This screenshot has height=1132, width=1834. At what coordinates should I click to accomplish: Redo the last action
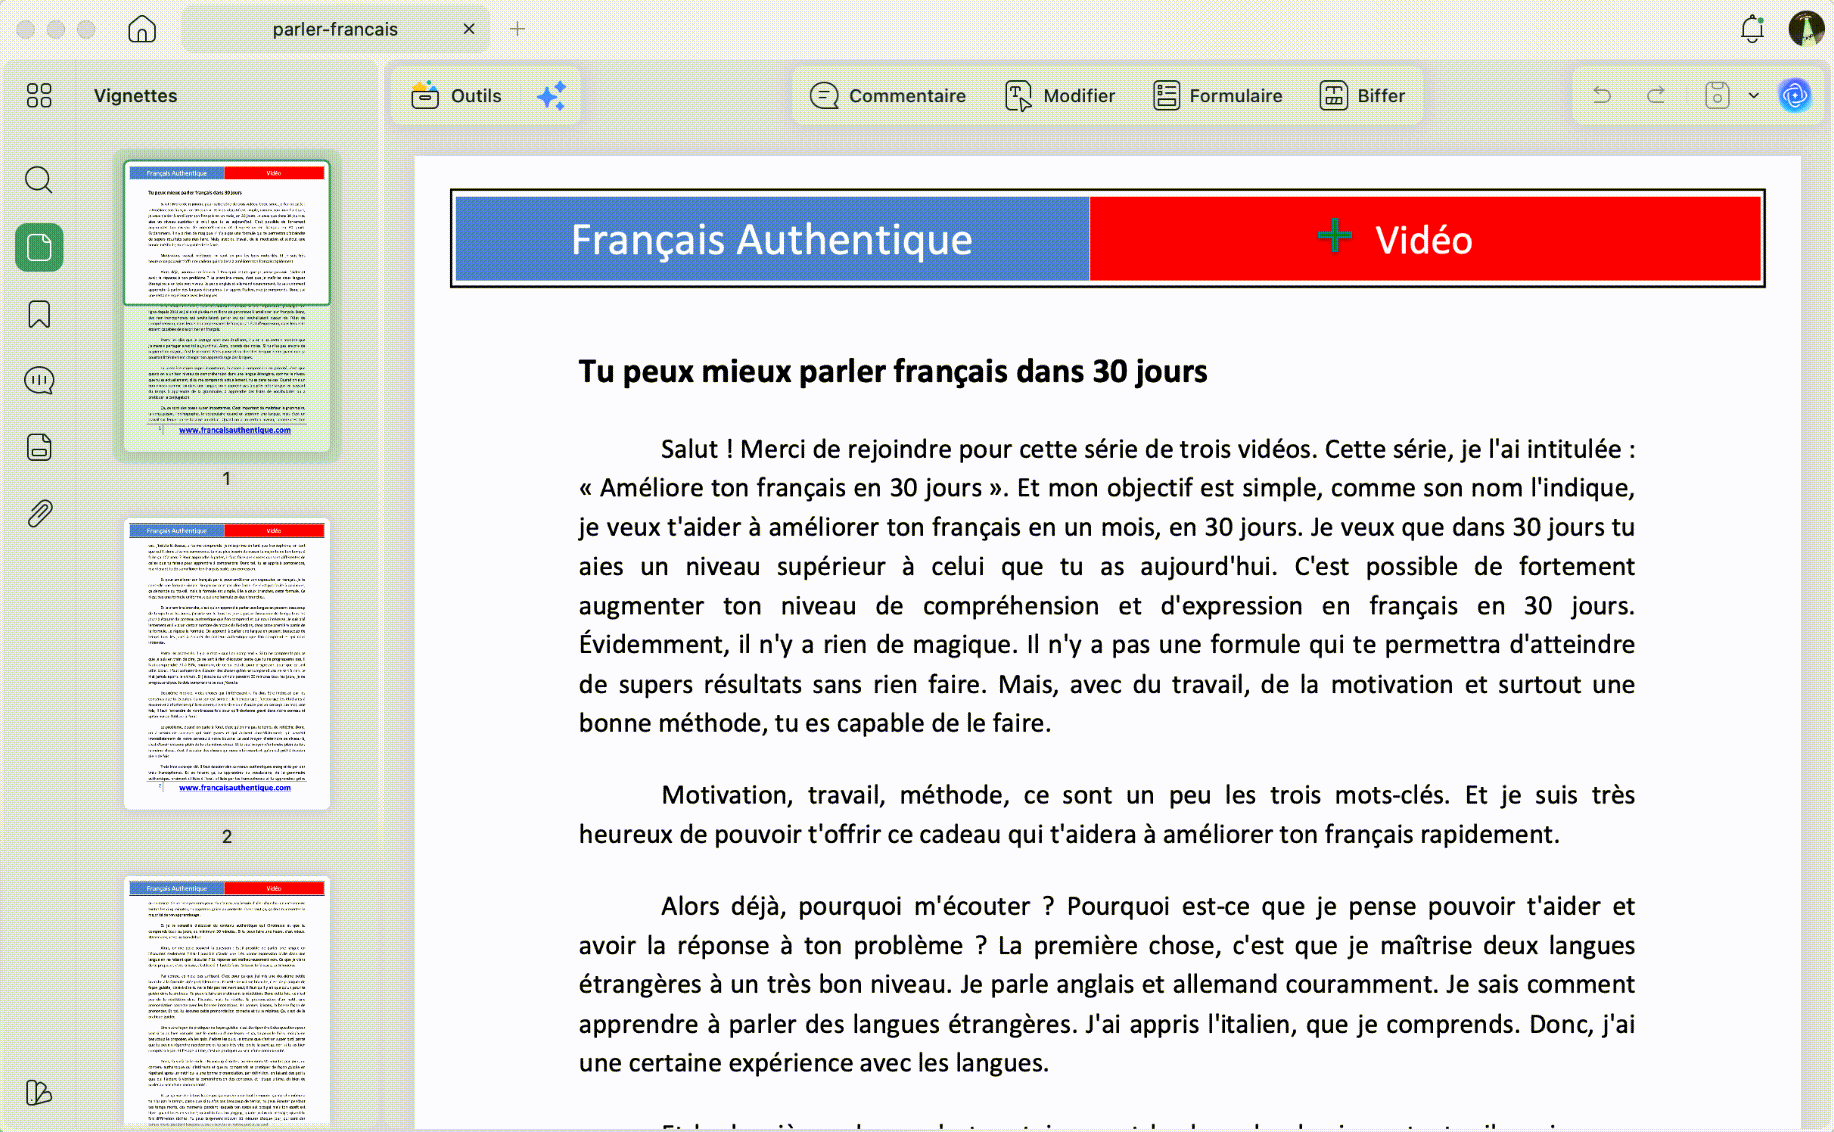[x=1656, y=95]
